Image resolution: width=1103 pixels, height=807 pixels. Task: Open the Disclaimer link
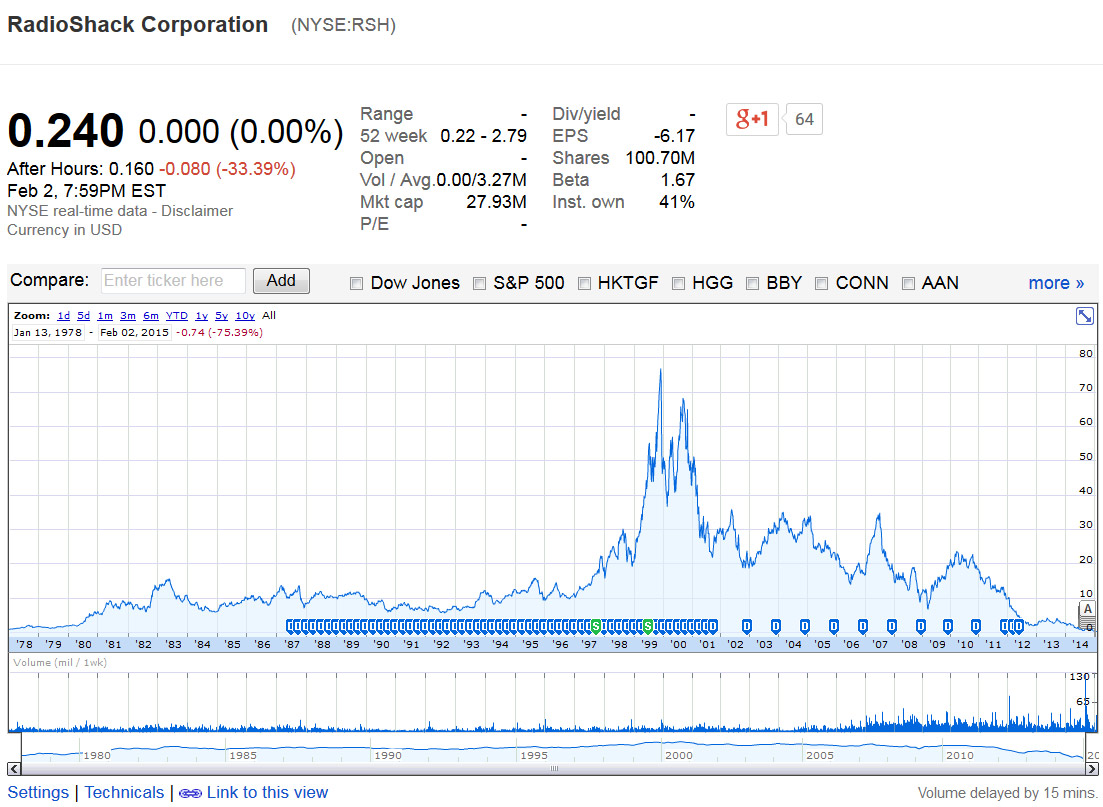pos(197,211)
